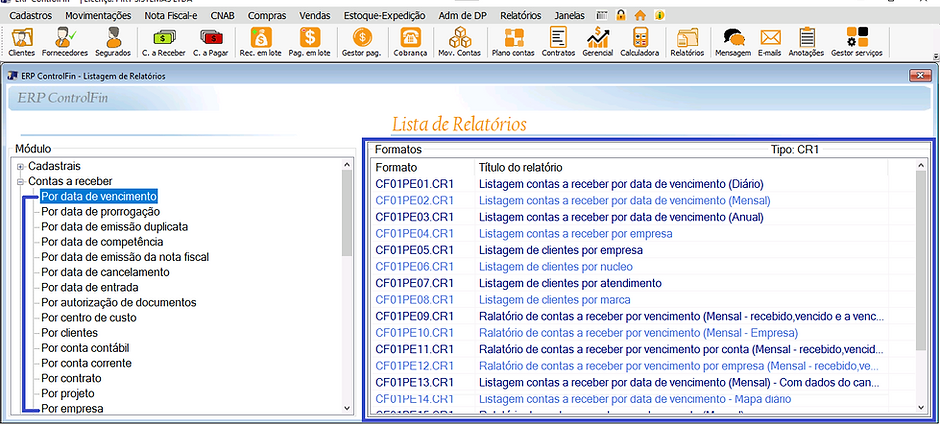Select Listagem de clientes por marca
The height and width of the screenshot is (445, 940).
click(x=555, y=299)
